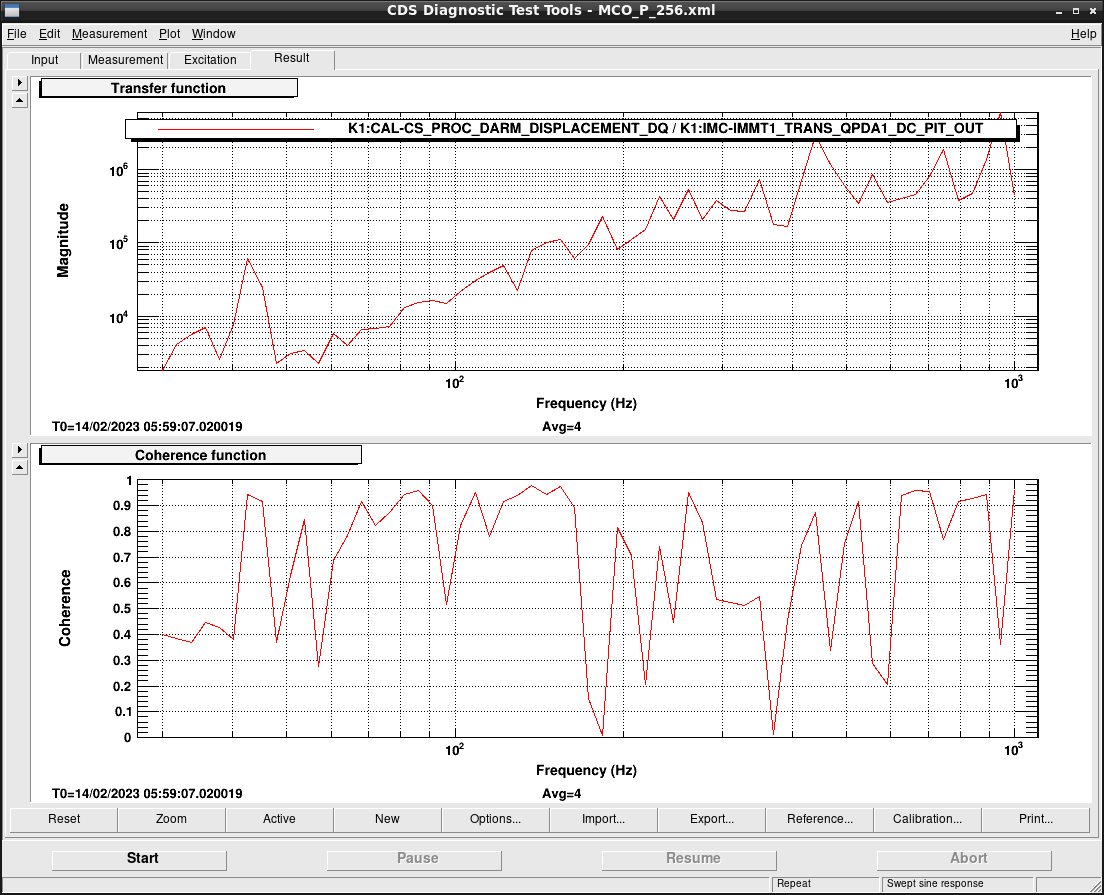Click the New button
This screenshot has width=1104, height=895.
(x=387, y=819)
